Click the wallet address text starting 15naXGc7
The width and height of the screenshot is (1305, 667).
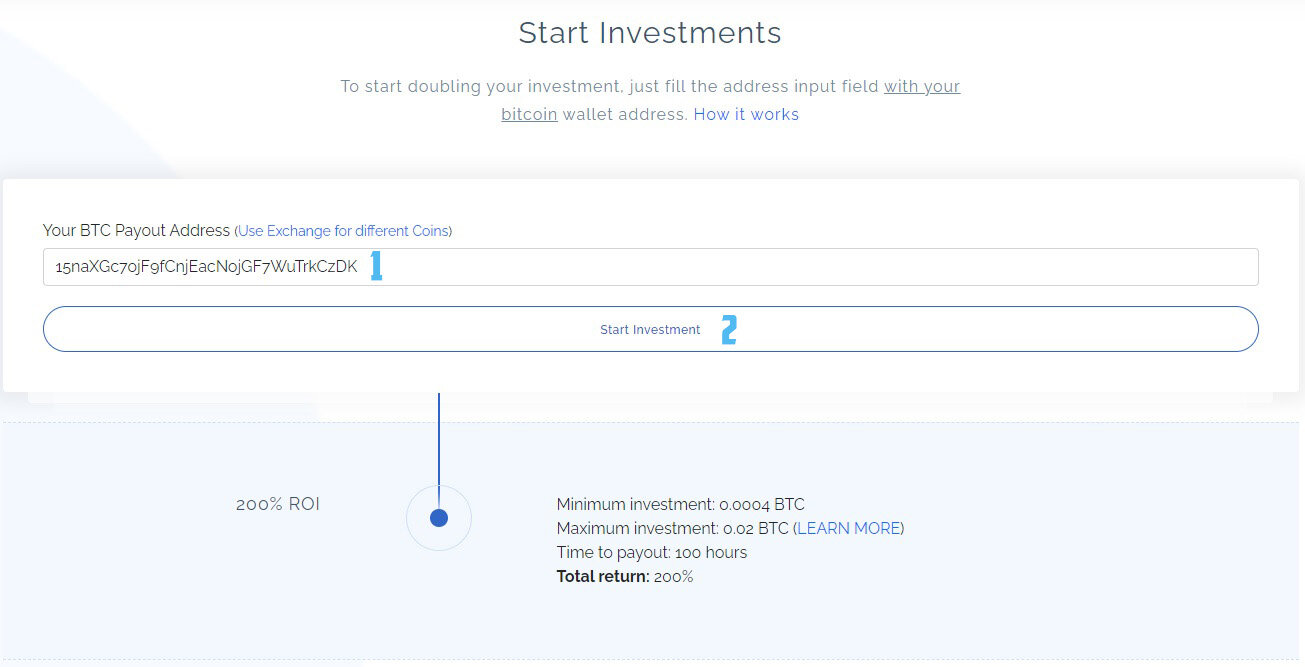206,267
